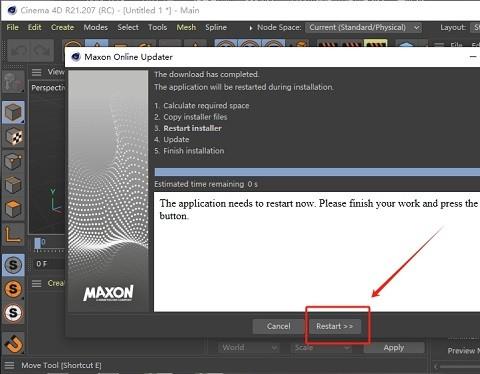This screenshot has width=480, height=374.
Task: Click 'Copy installer files' step text
Action: point(195,117)
